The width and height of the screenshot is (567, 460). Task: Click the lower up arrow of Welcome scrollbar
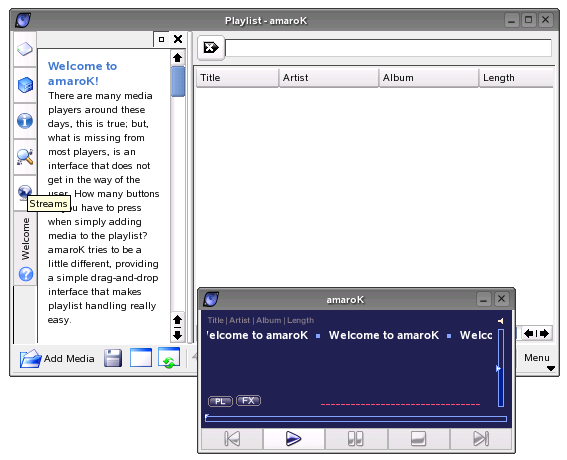pos(177,320)
